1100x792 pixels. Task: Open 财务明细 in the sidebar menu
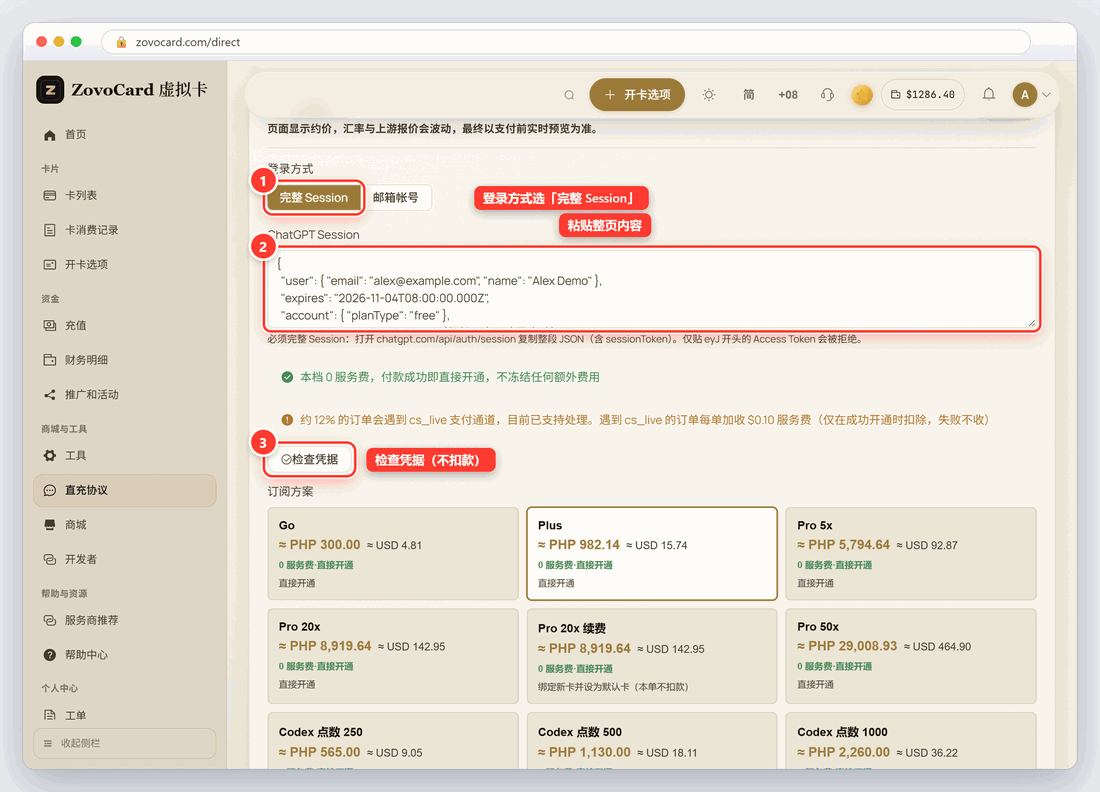pos(124,360)
